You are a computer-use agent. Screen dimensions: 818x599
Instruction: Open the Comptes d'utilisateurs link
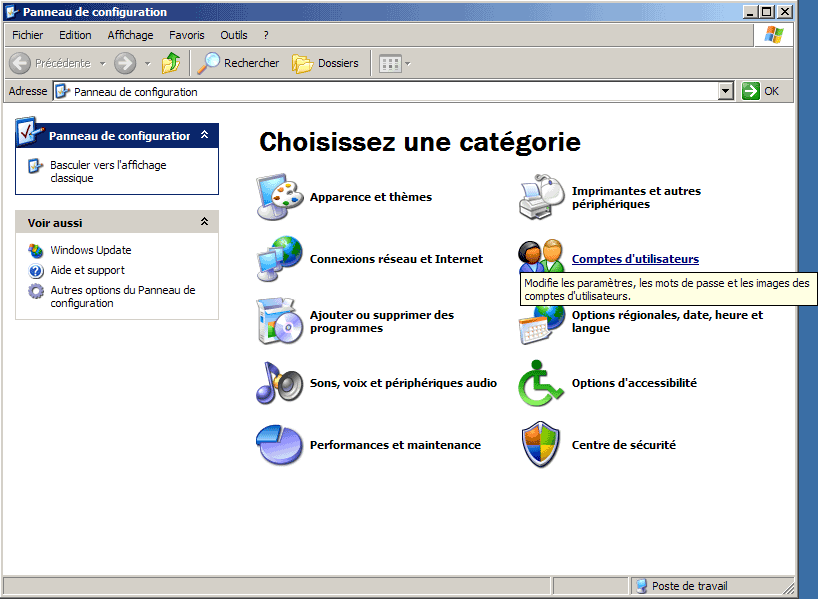coord(635,259)
